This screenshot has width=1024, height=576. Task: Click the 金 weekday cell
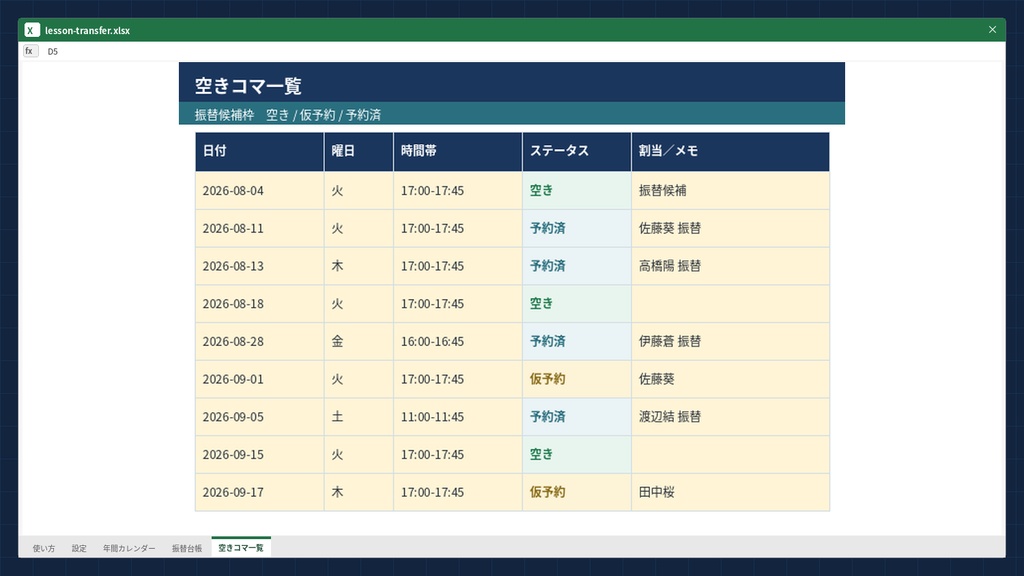point(359,342)
